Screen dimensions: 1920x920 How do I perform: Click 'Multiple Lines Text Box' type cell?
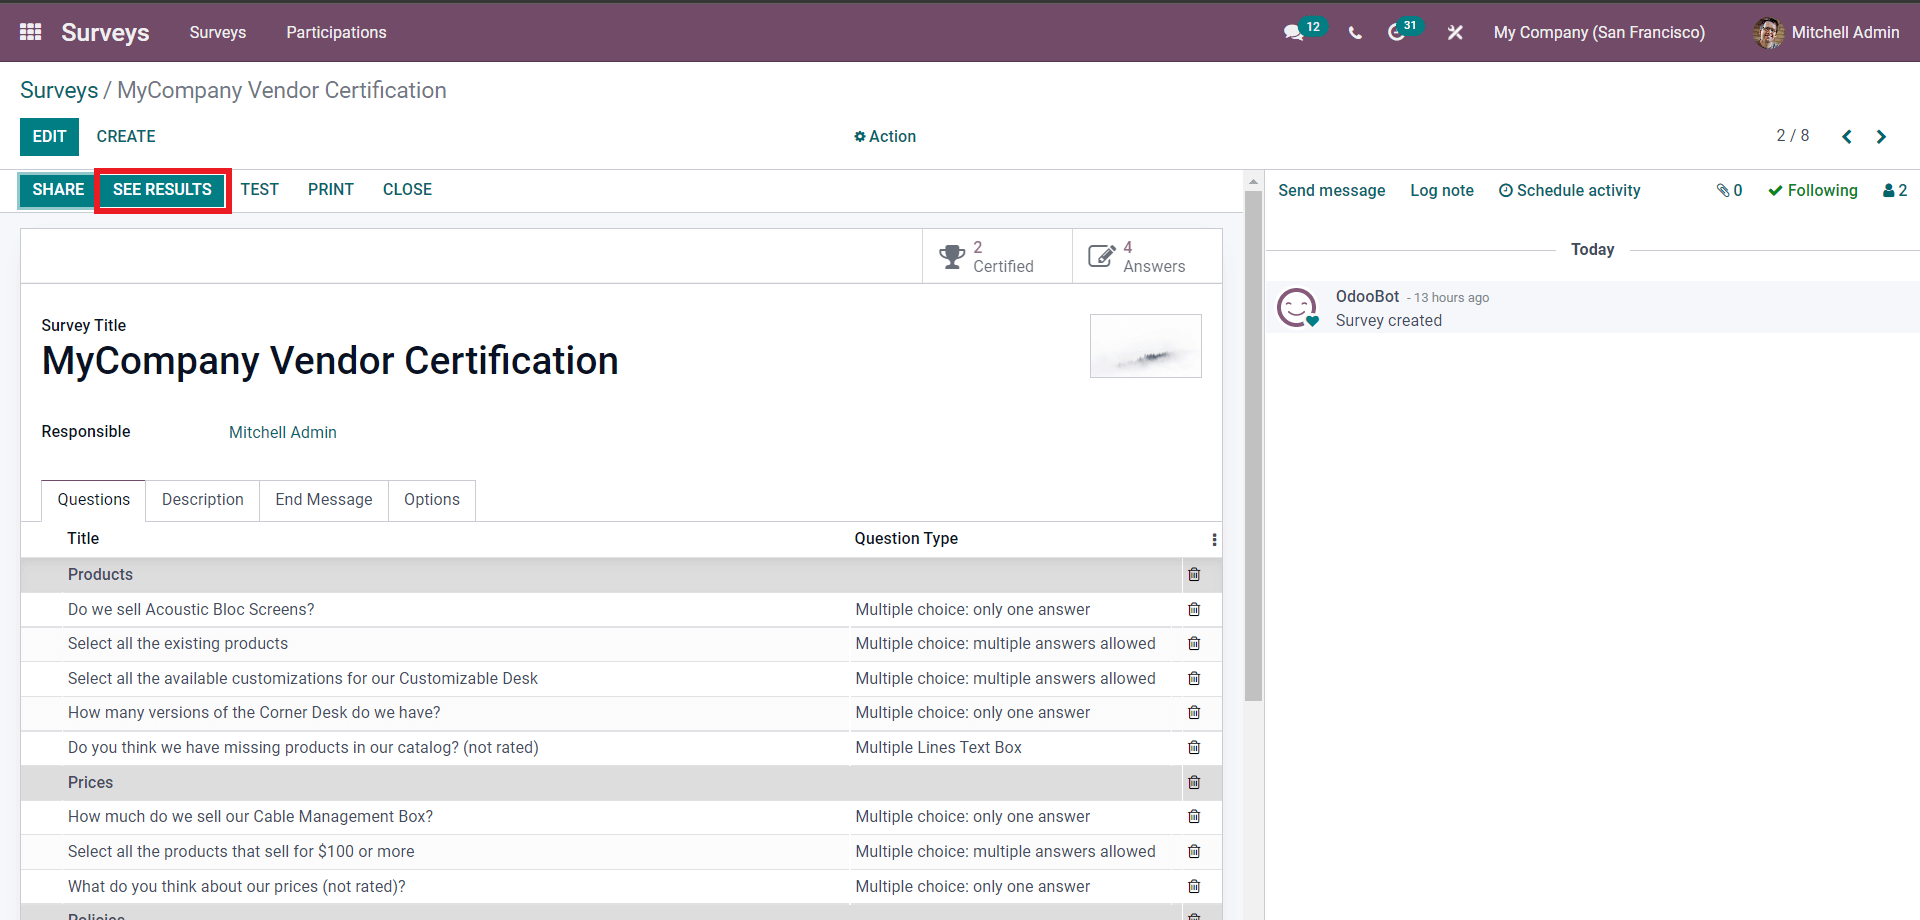[938, 748]
